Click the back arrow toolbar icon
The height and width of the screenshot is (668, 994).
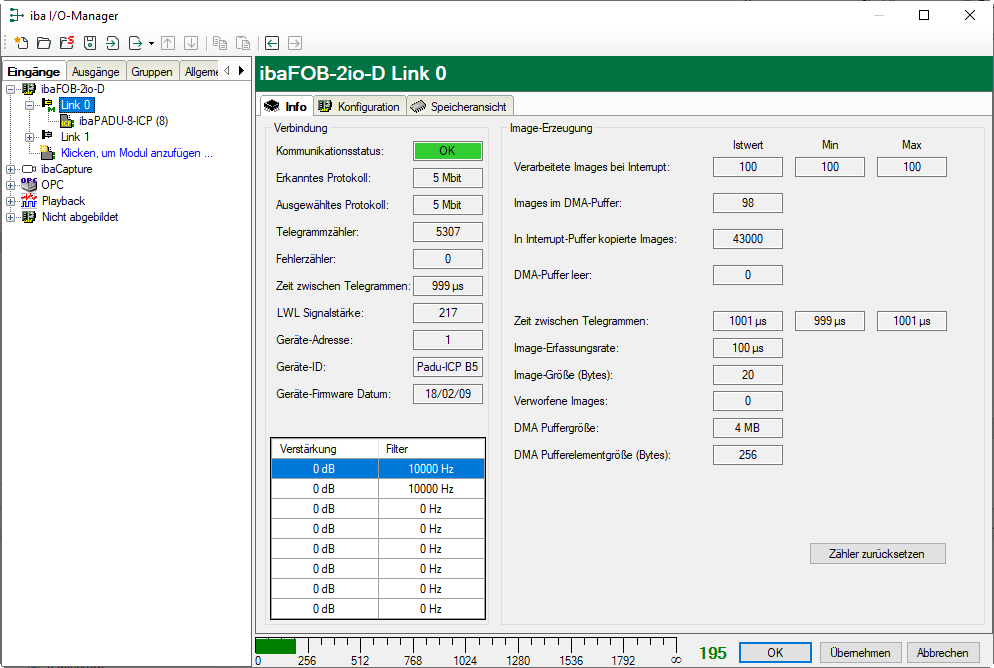coord(271,43)
